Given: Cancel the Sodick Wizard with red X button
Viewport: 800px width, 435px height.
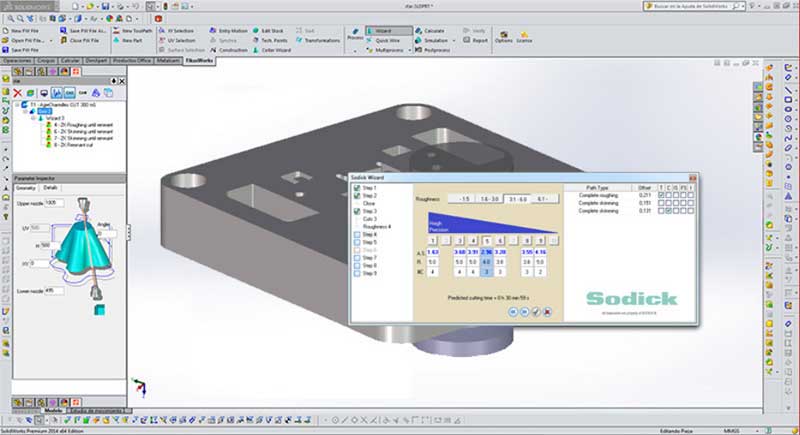Looking at the screenshot, I should coord(547,312).
